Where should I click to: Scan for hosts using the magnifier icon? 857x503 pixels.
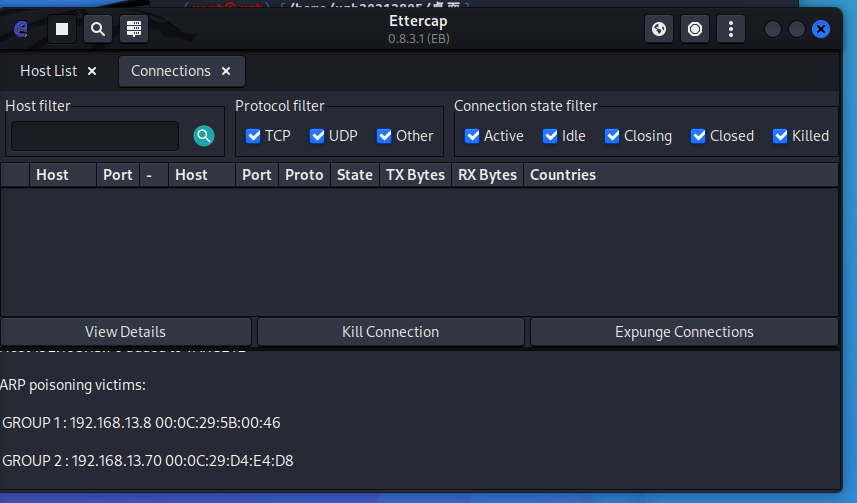click(x=98, y=29)
